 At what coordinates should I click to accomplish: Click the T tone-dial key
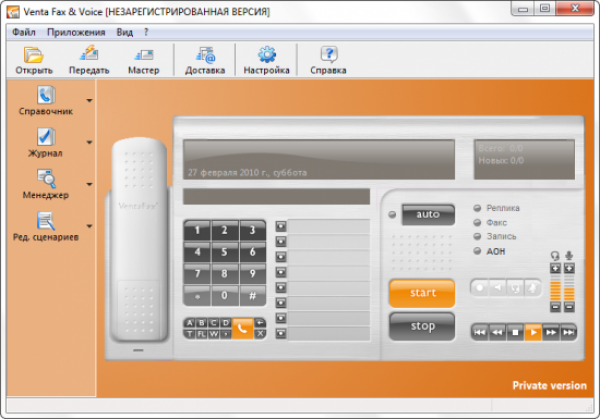tap(190, 334)
